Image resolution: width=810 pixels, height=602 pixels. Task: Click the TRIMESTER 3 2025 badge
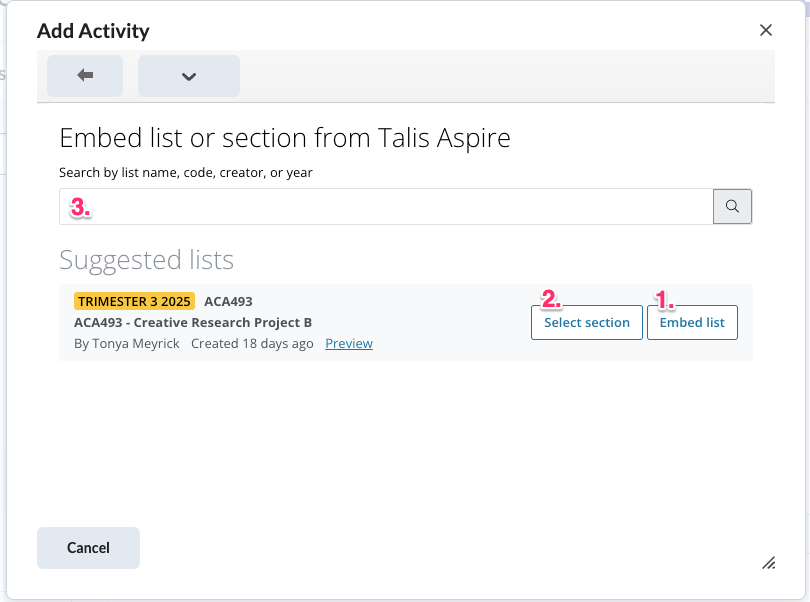(135, 301)
